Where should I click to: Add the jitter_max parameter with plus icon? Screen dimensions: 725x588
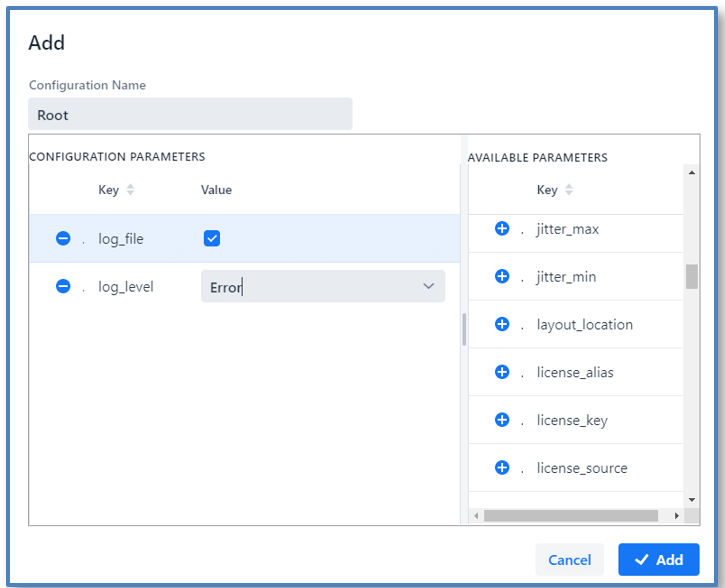502,228
